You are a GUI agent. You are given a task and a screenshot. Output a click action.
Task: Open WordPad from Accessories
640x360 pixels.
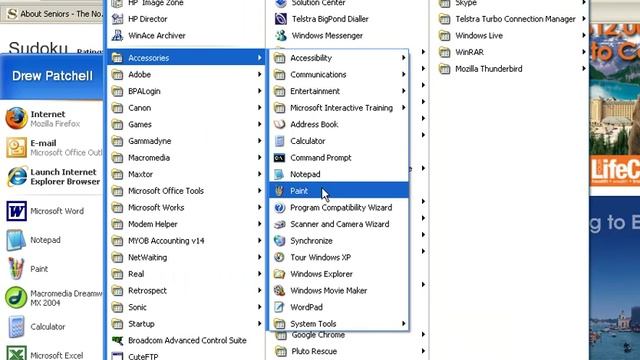(x=339, y=307)
